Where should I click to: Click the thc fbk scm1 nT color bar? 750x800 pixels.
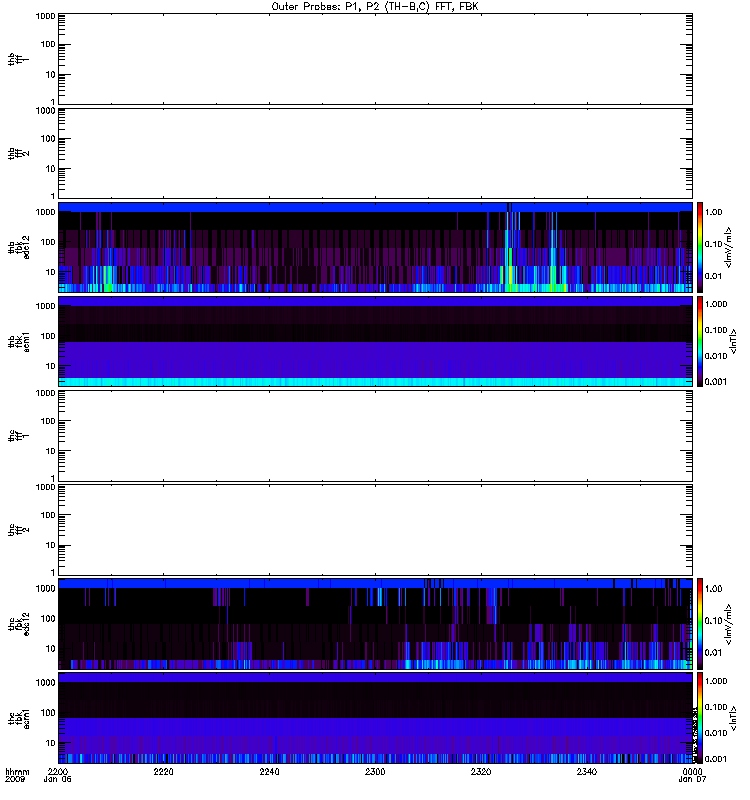[x=699, y=718]
